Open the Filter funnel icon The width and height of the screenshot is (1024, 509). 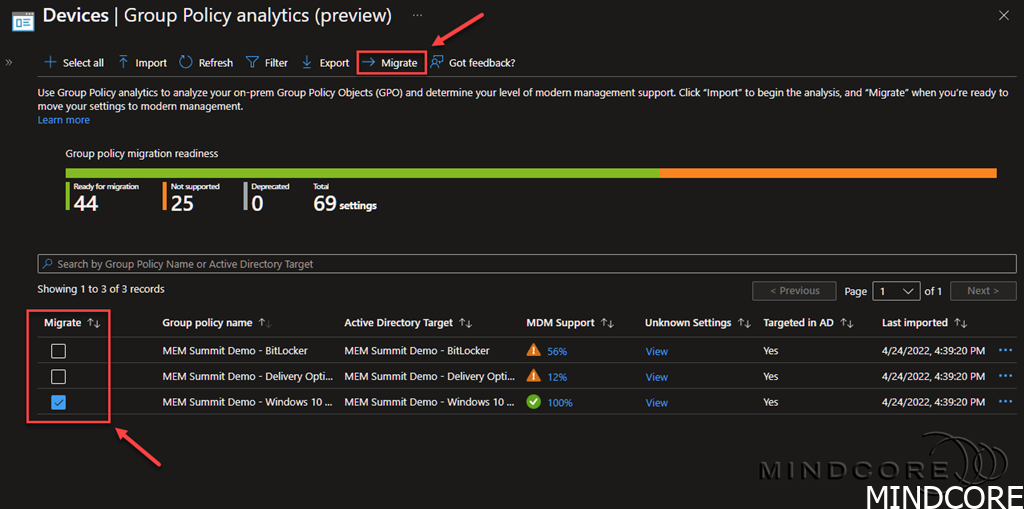click(x=252, y=62)
